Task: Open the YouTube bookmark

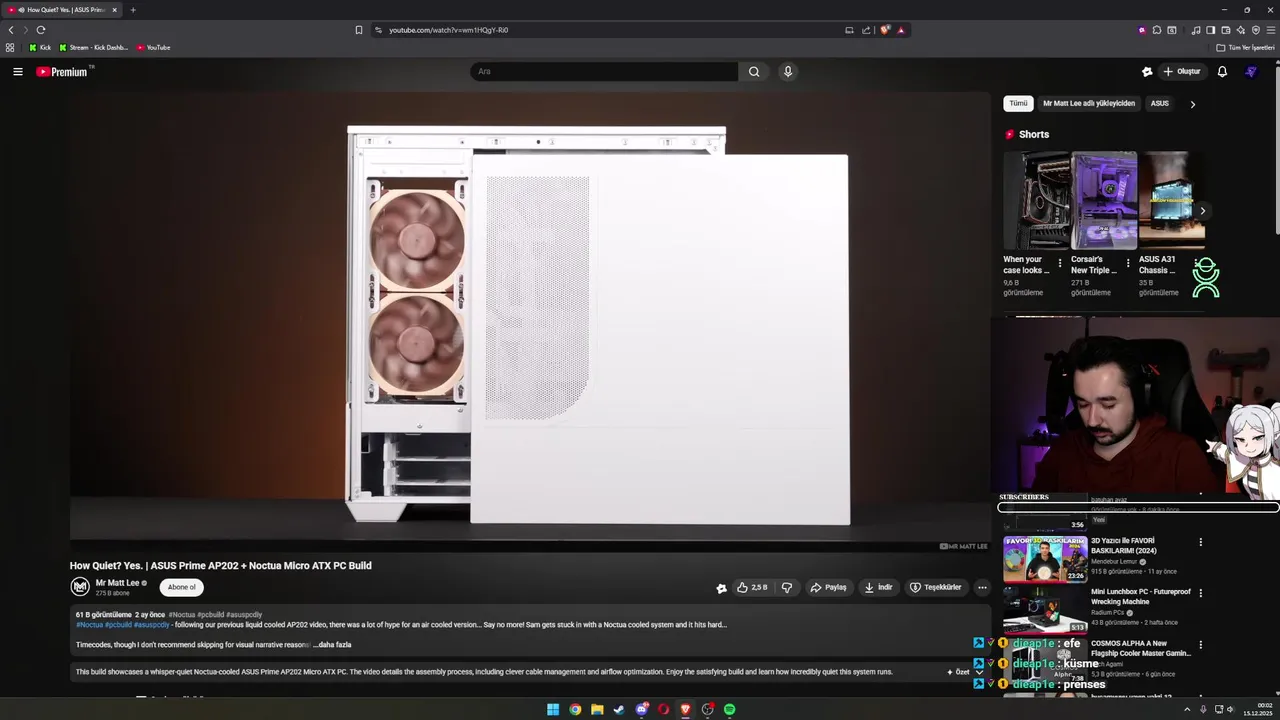Action: pos(153,48)
